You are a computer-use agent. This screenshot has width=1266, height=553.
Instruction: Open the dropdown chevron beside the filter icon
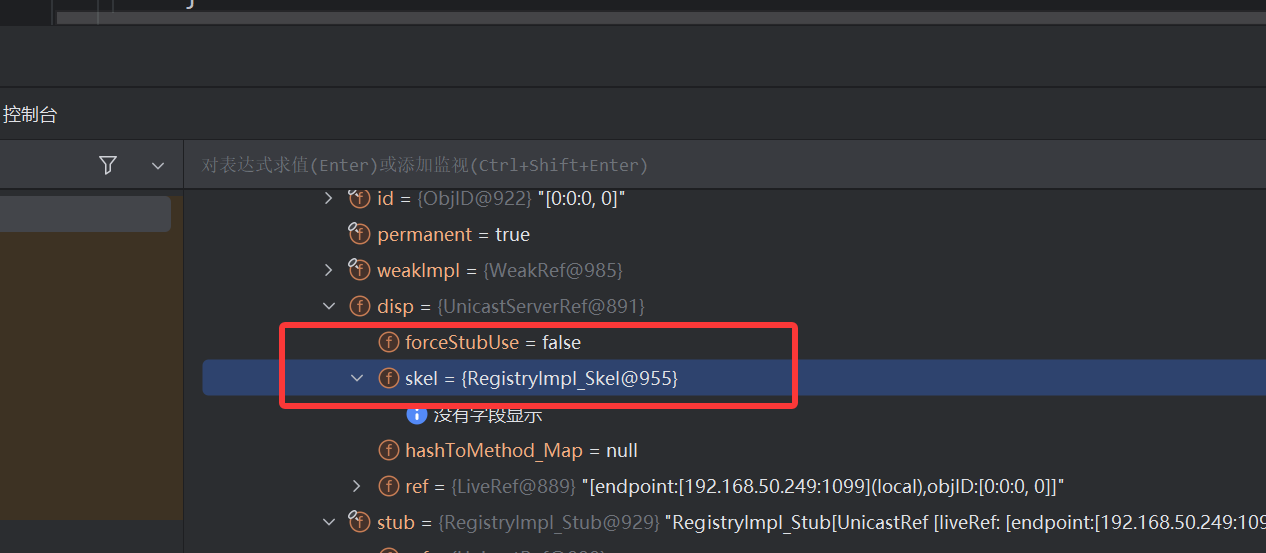click(x=157, y=166)
